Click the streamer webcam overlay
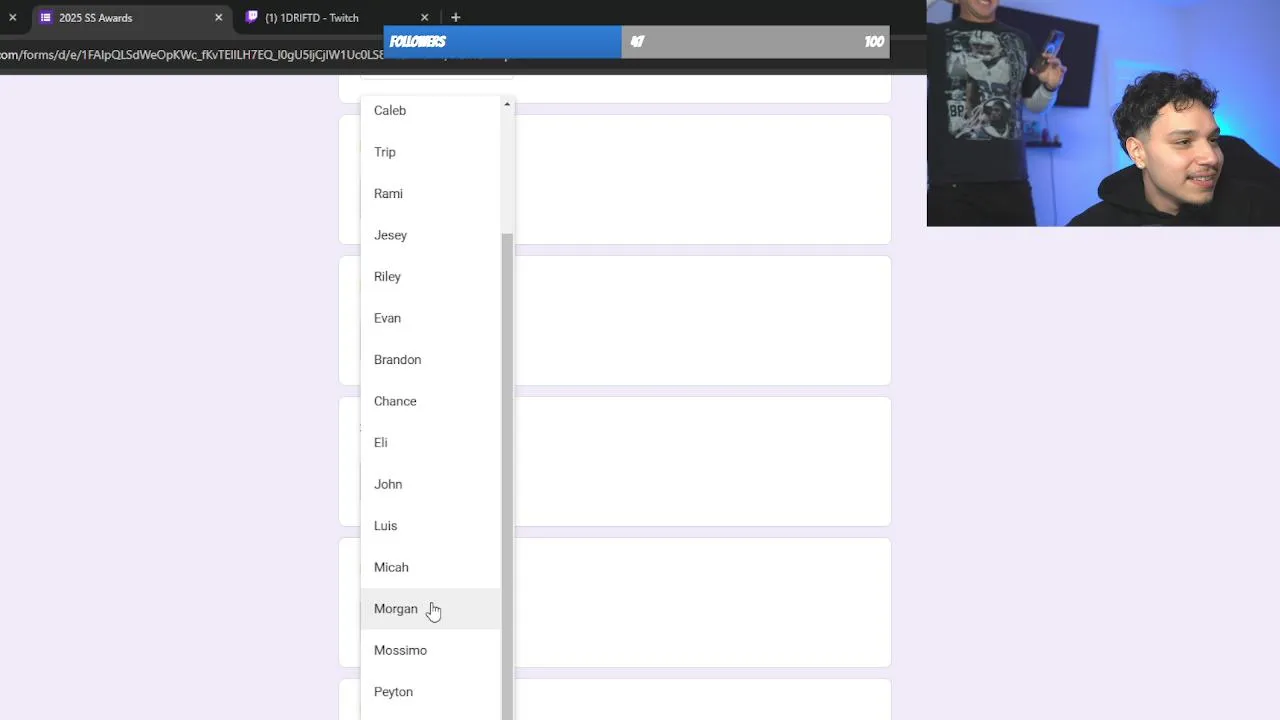 1103,113
